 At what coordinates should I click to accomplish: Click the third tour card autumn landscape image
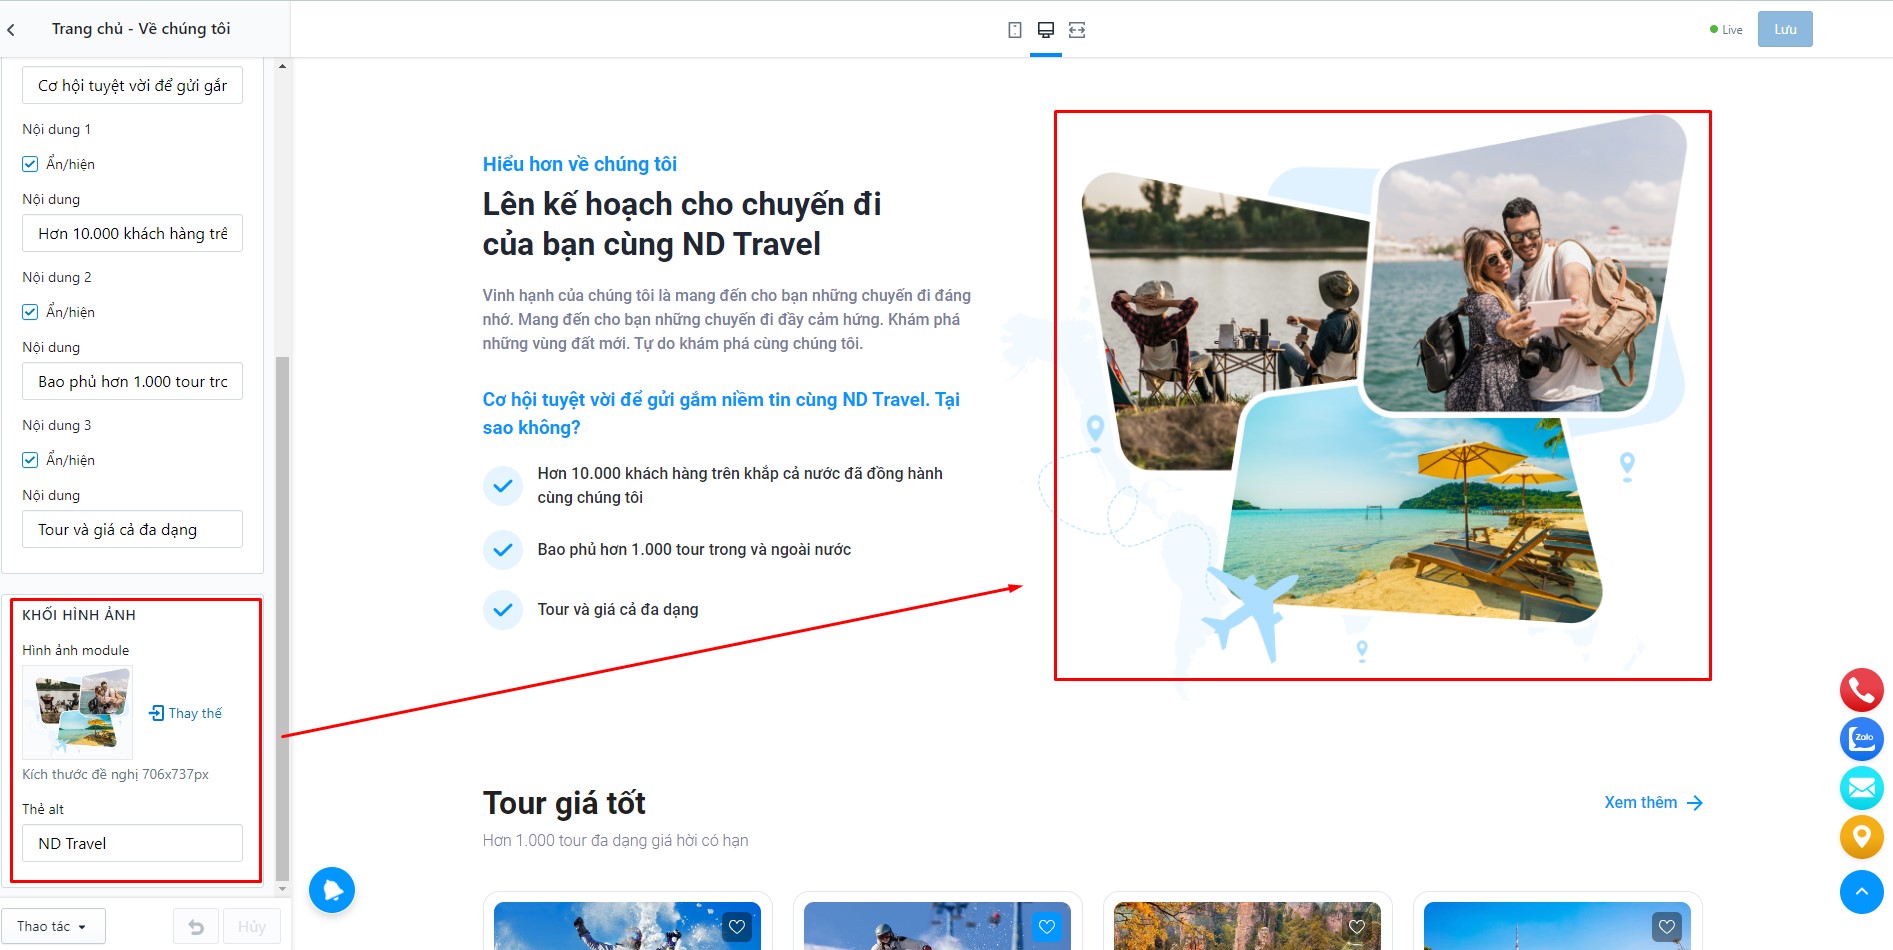tap(1247, 926)
